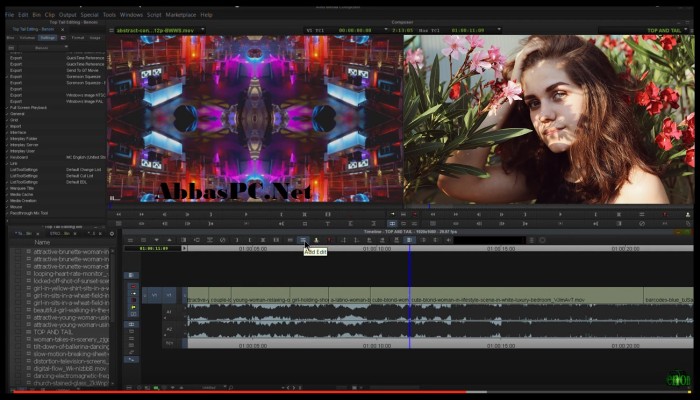Rewind the record monitor

[432, 215]
